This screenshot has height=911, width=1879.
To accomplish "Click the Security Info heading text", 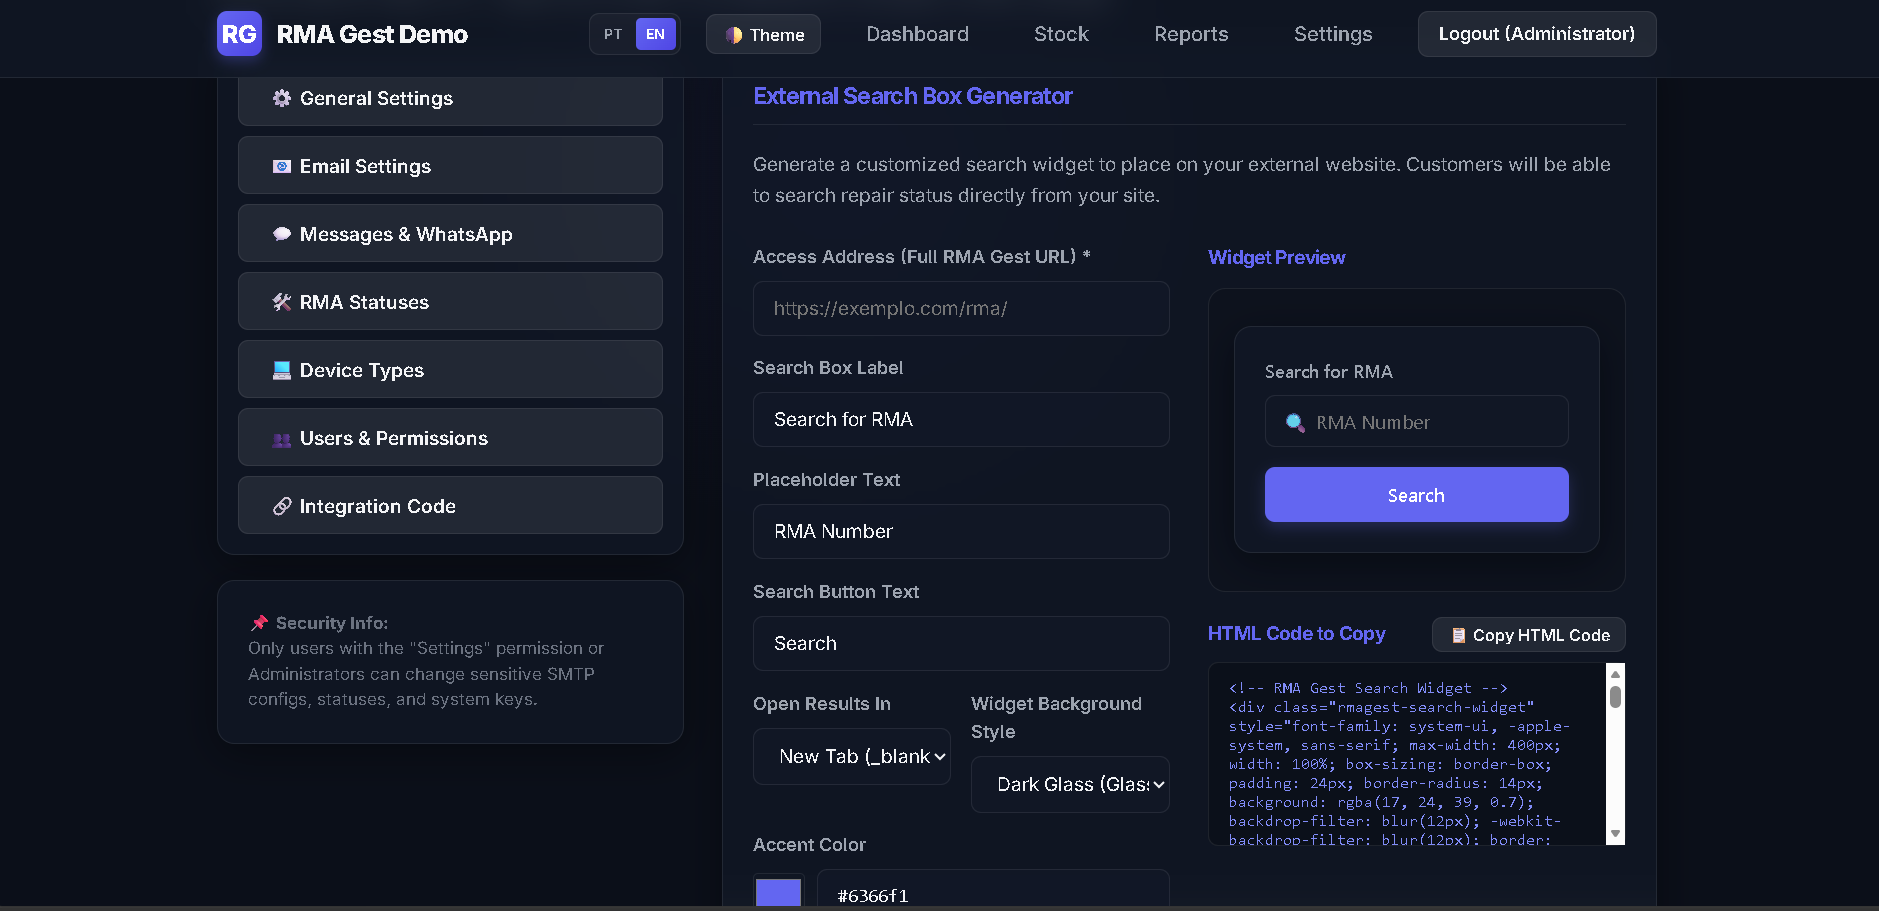I will tap(332, 623).
